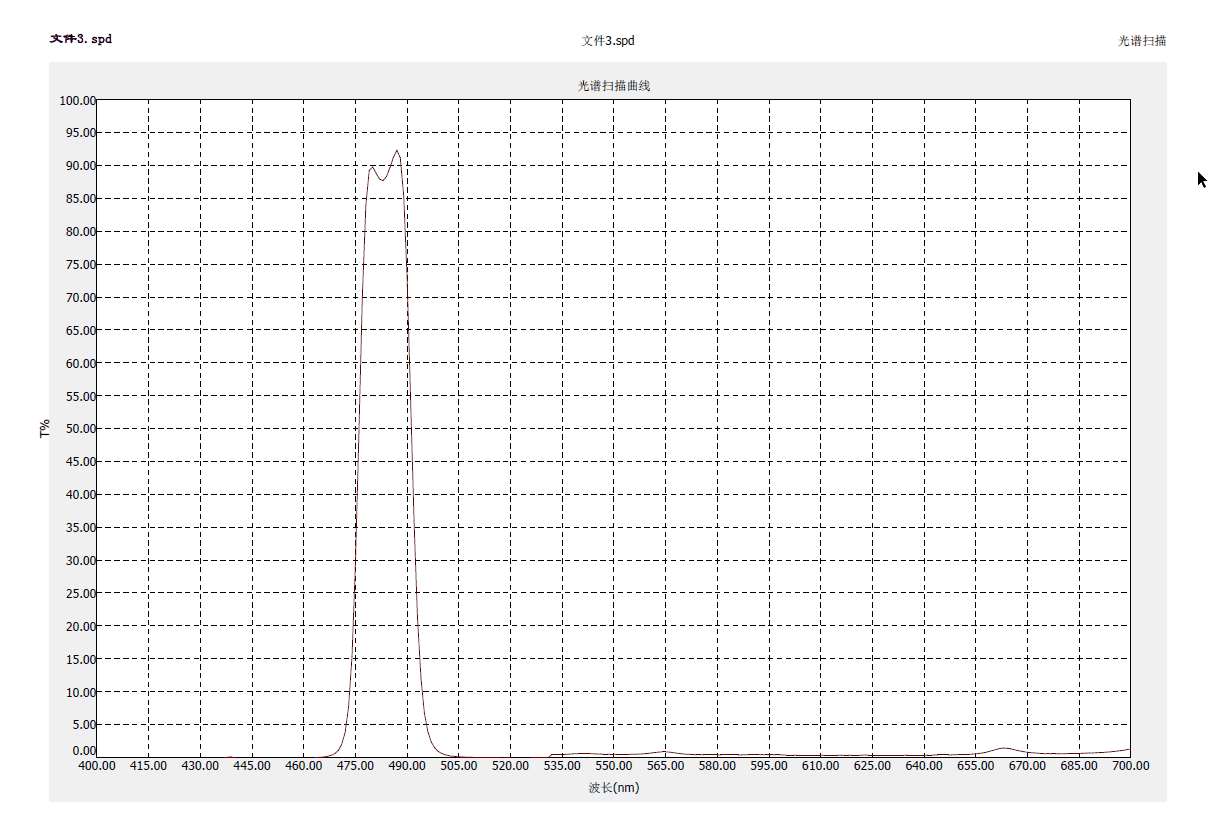The image size is (1228, 828).
Task: Click the 25.00 y-axis tick label
Action: pyautogui.click(x=80, y=594)
